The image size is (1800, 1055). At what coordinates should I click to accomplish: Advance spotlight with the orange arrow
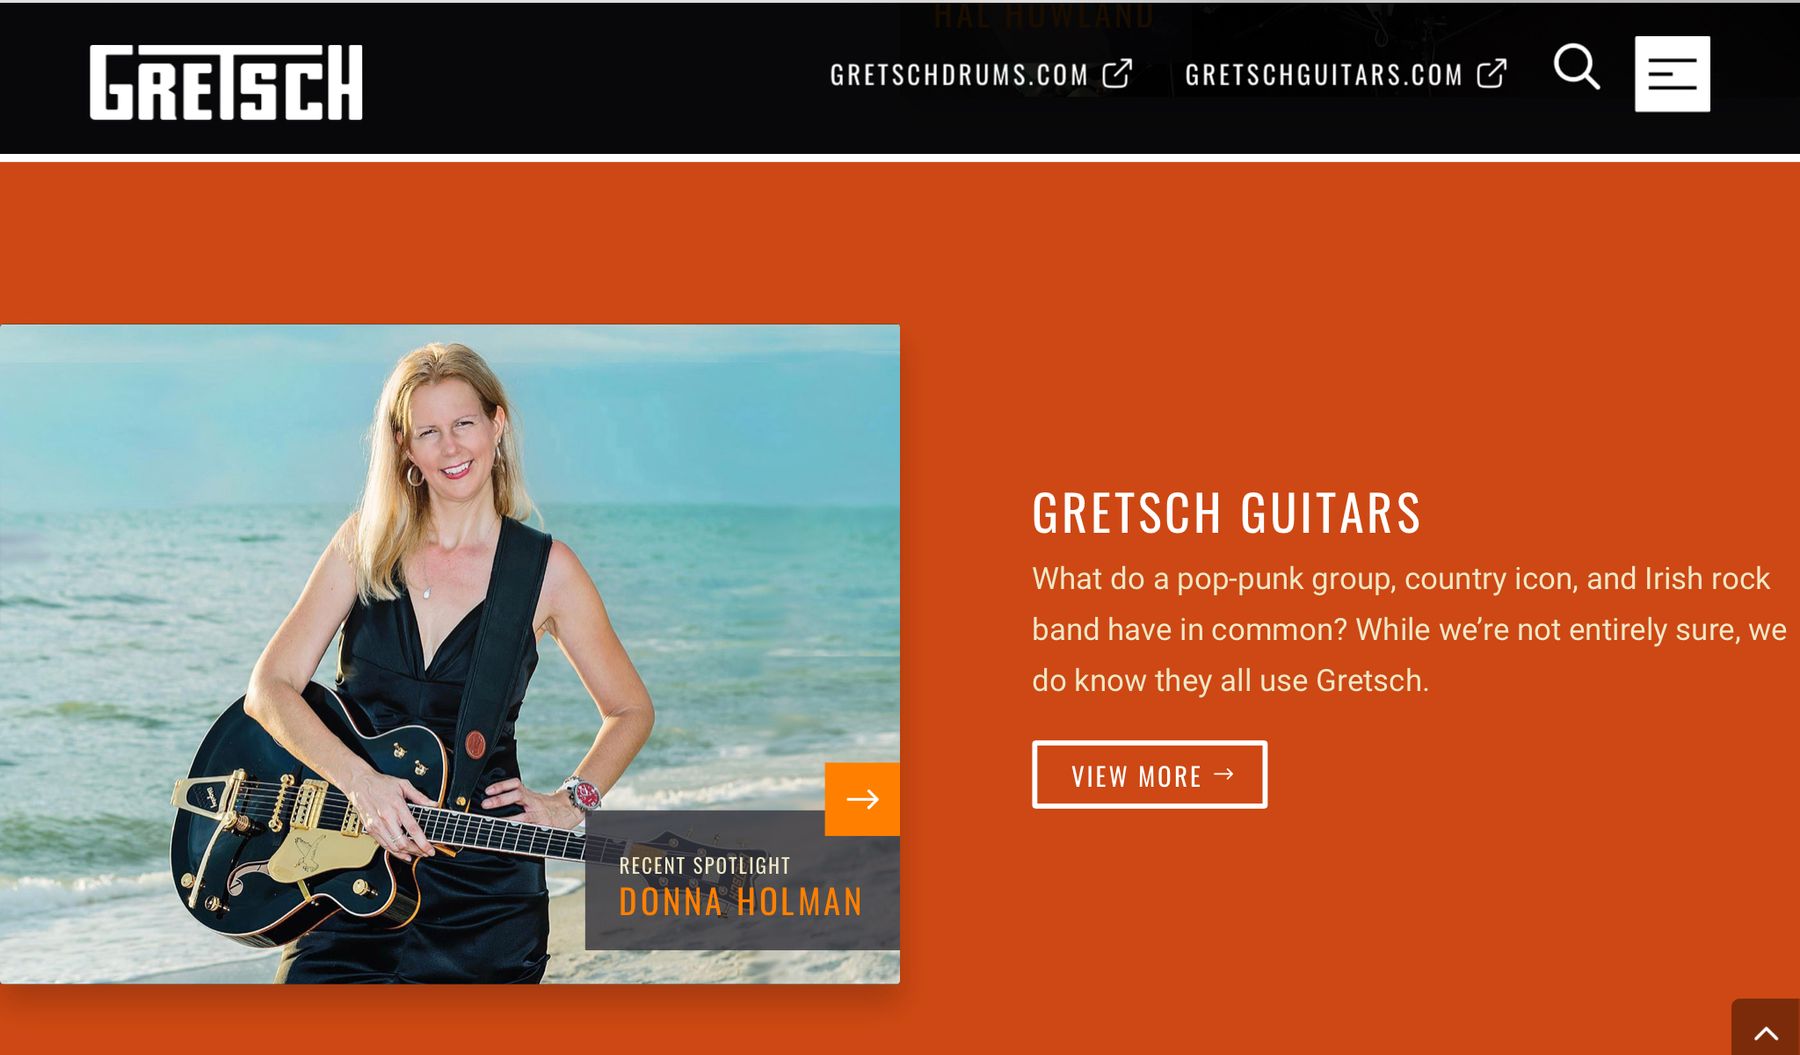[862, 799]
